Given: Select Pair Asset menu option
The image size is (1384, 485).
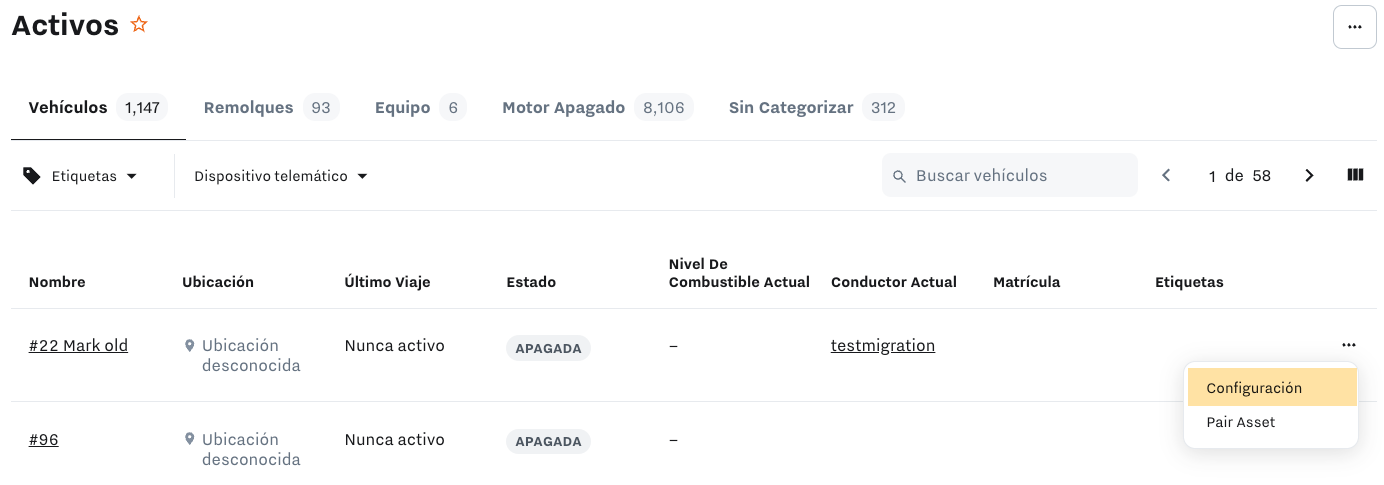Looking at the screenshot, I should pos(1241,422).
